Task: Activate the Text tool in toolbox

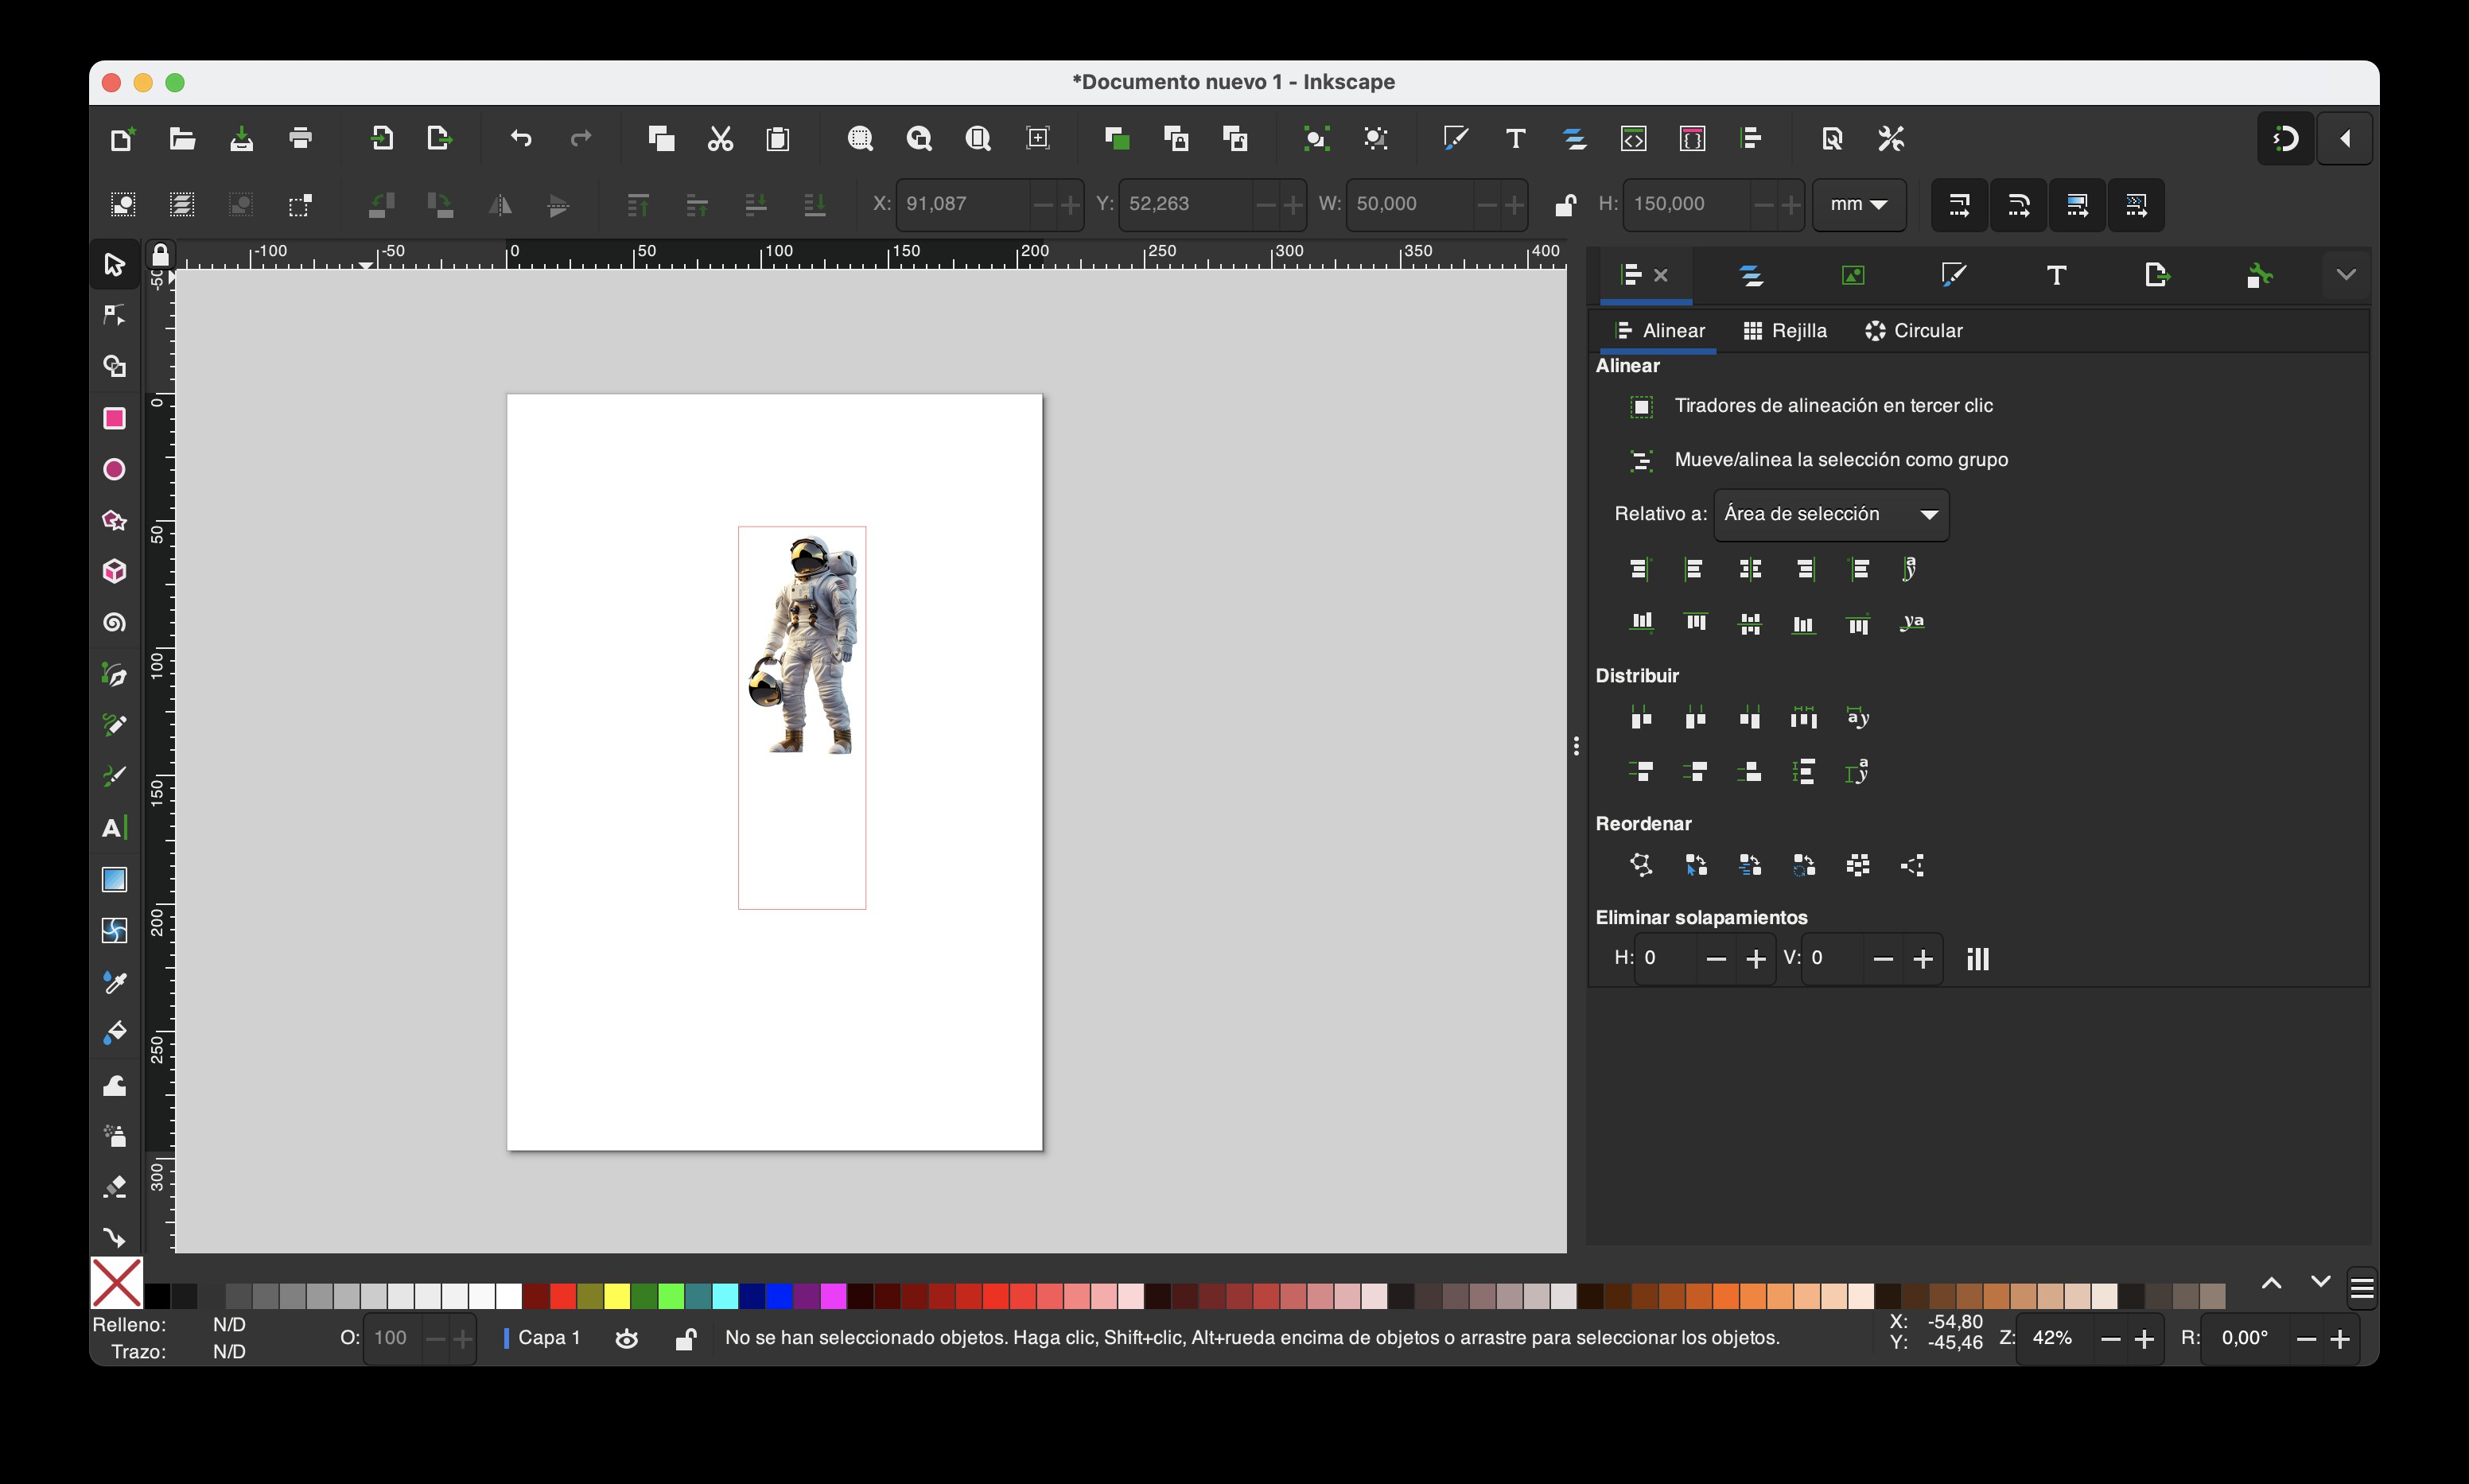Action: click(114, 828)
